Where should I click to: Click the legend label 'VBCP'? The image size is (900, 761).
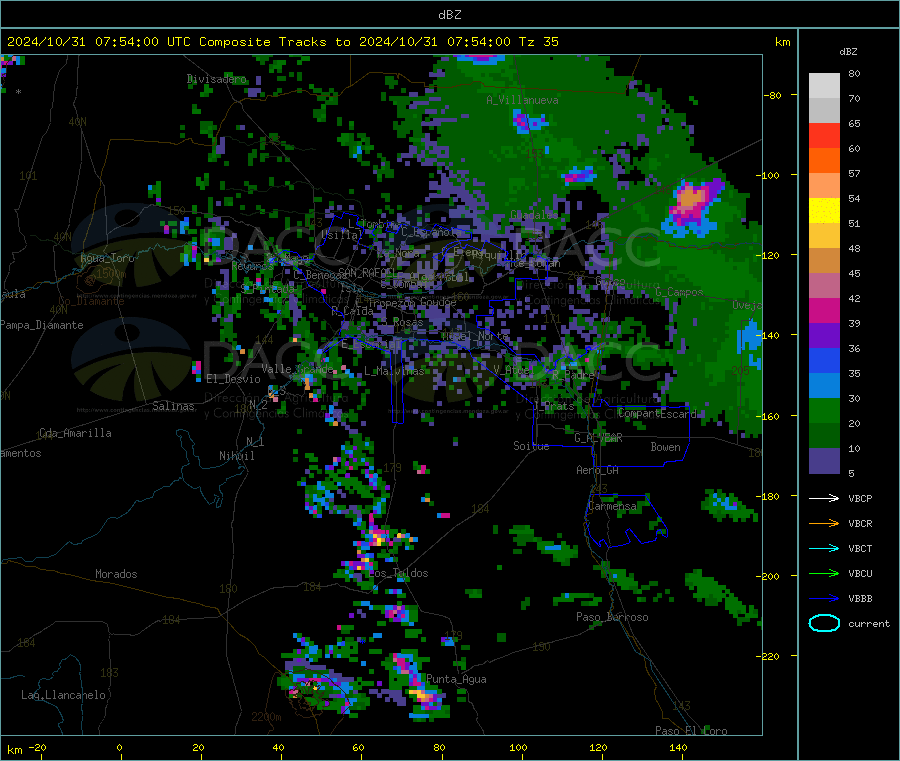[860, 498]
